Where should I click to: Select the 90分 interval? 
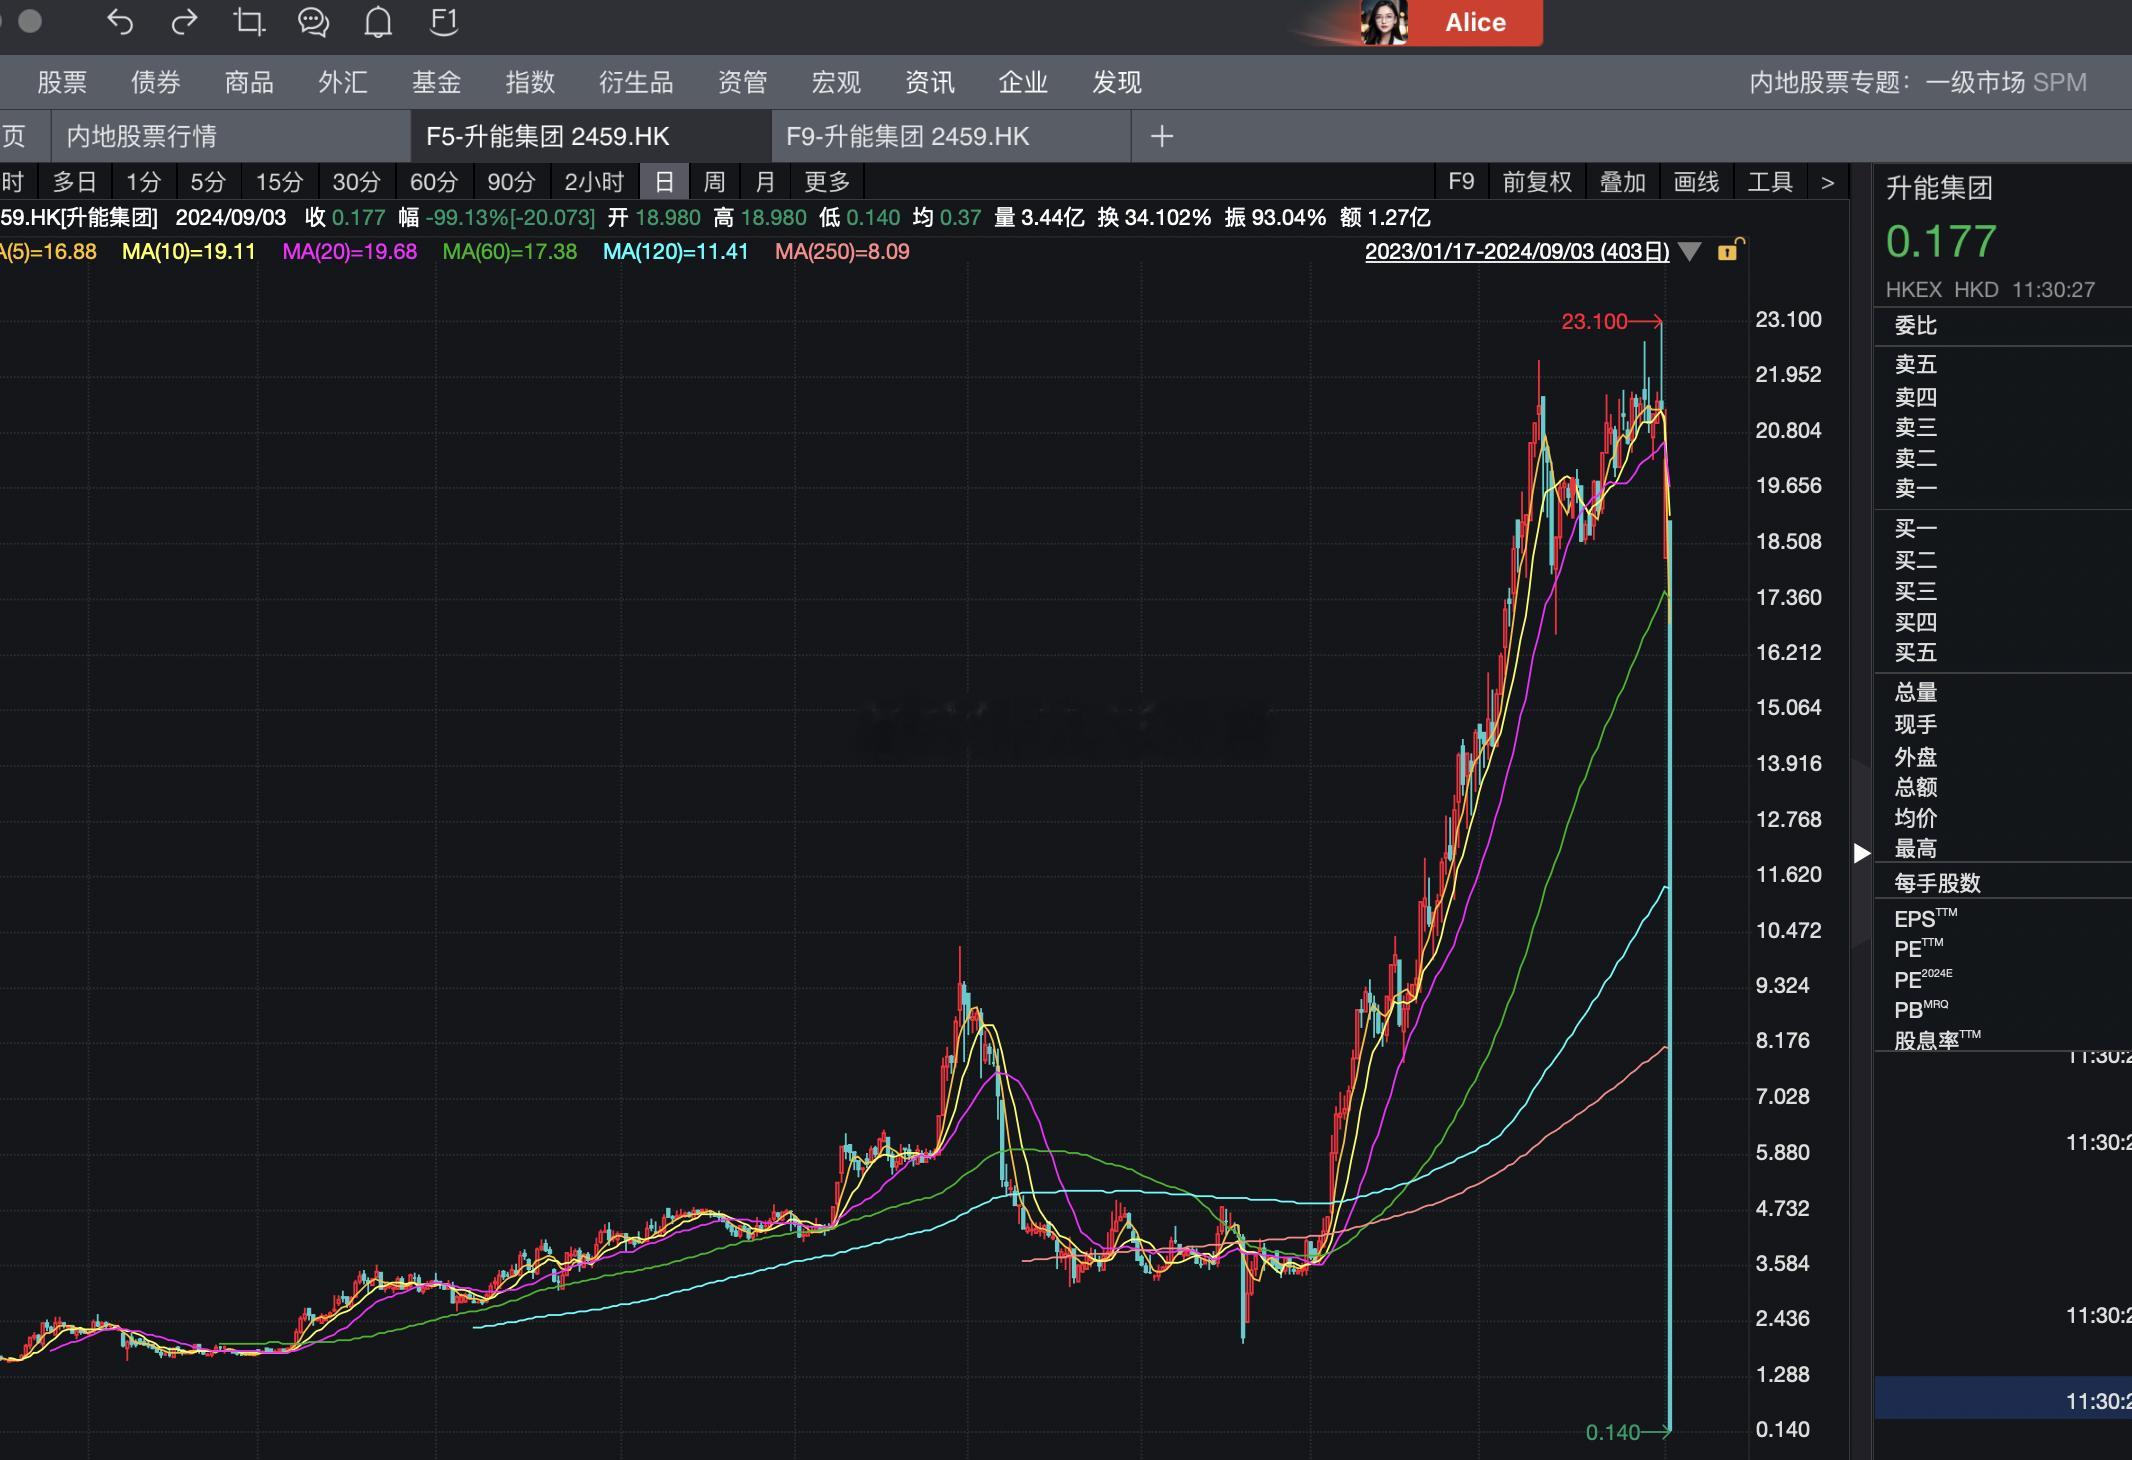[x=511, y=182]
